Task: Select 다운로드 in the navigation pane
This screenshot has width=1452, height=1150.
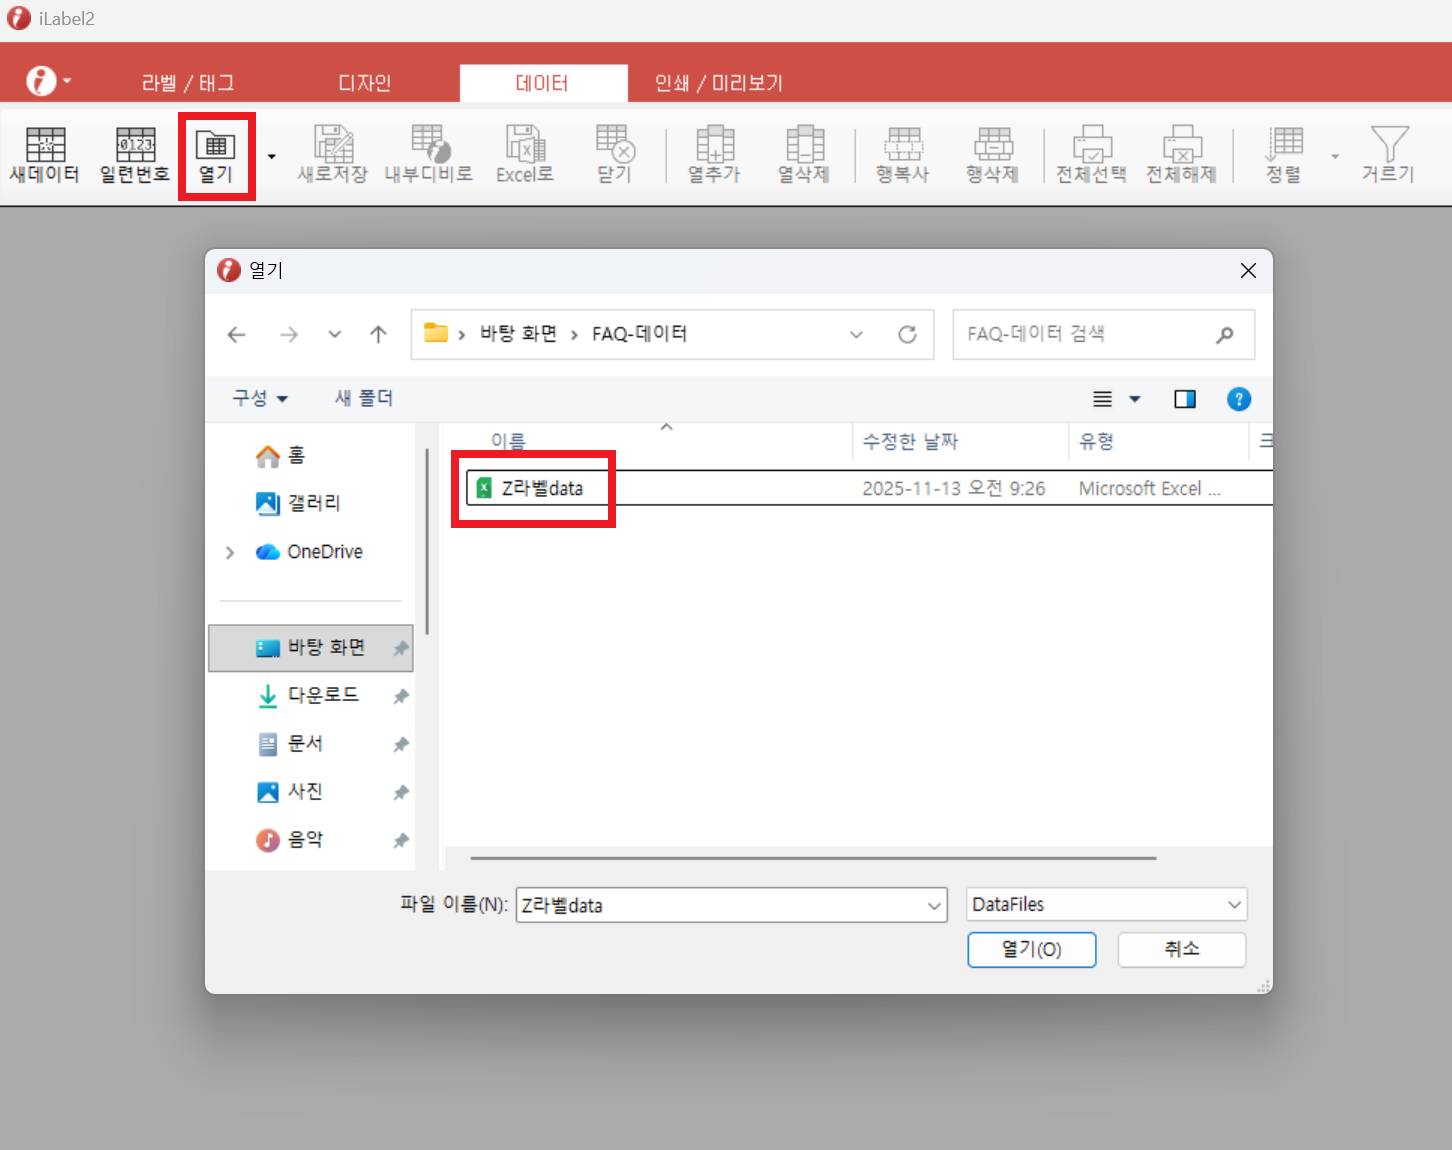Action: point(322,695)
